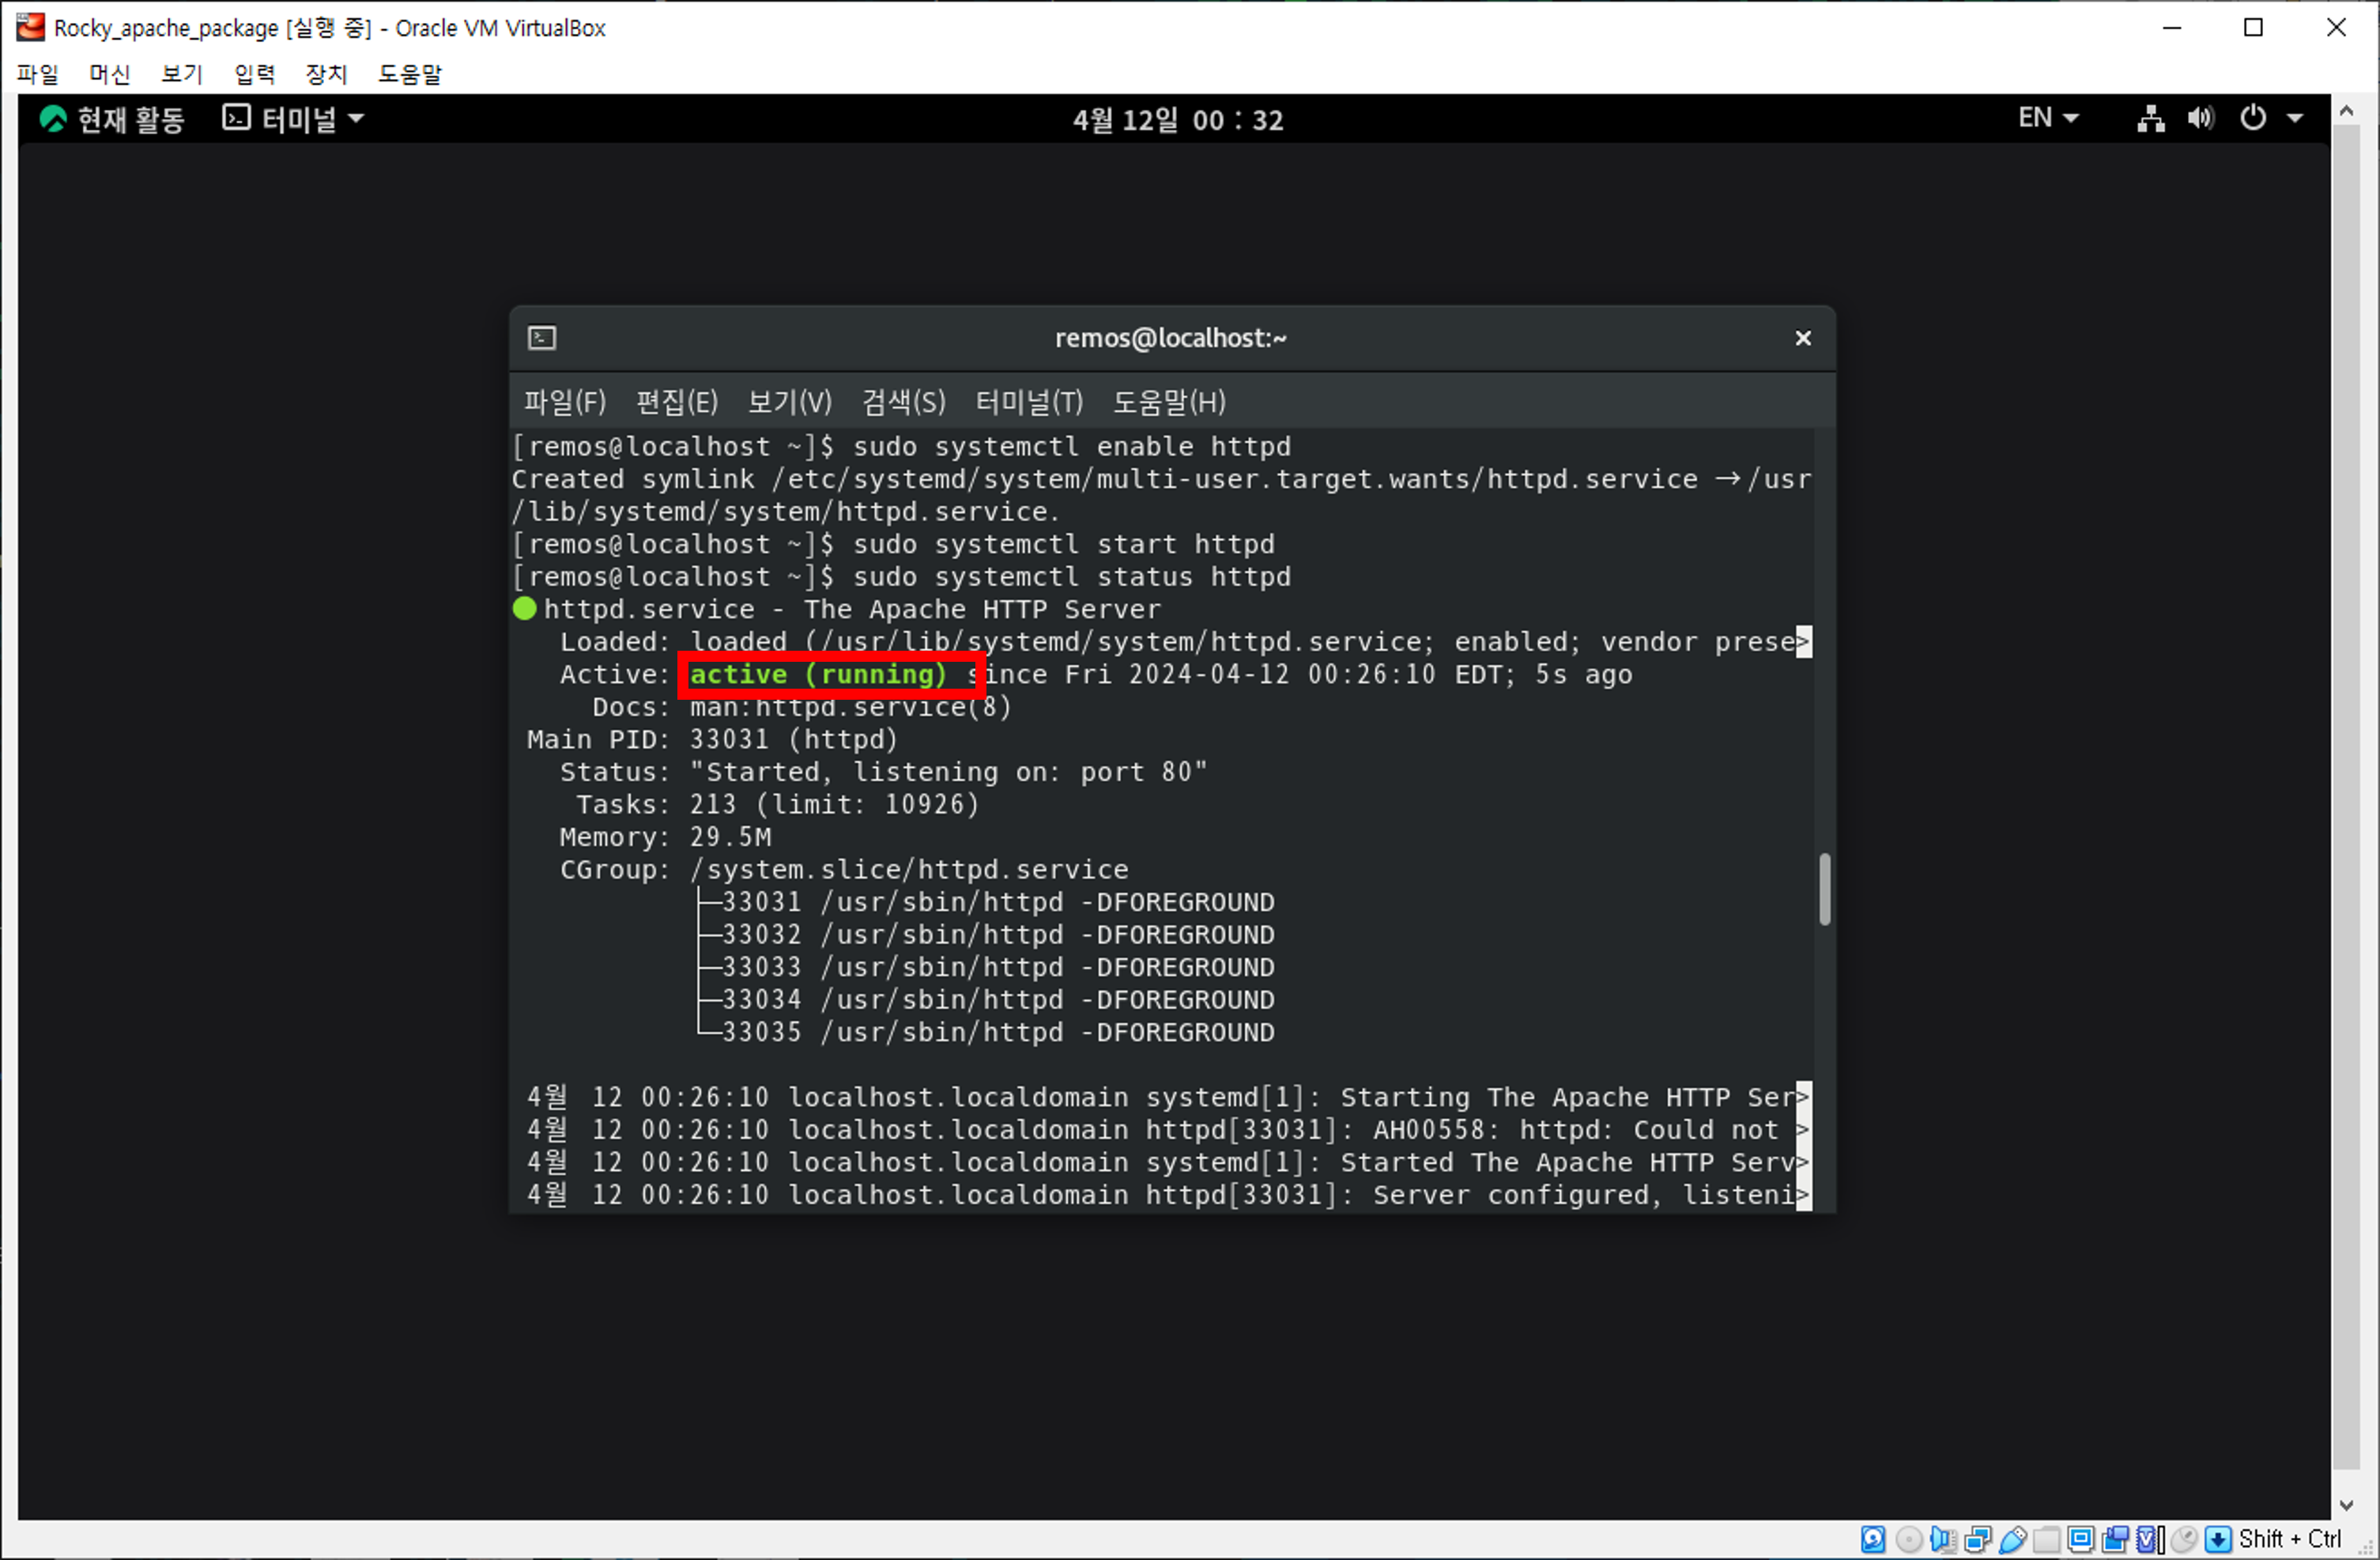This screenshot has height=1560, width=2380.
Task: Click the terminal icon in title bar
Action: pos(542,338)
